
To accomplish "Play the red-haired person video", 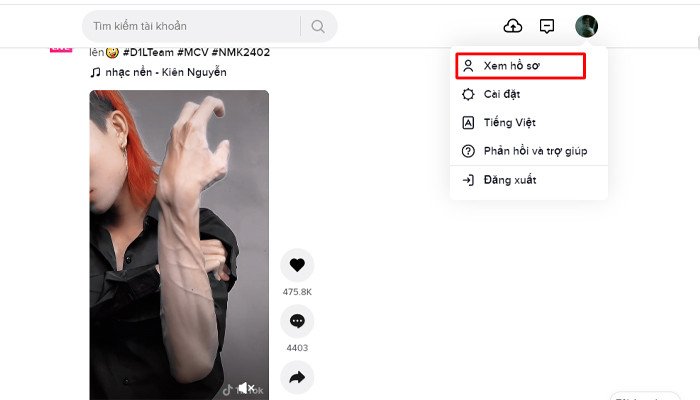I will pos(179,245).
